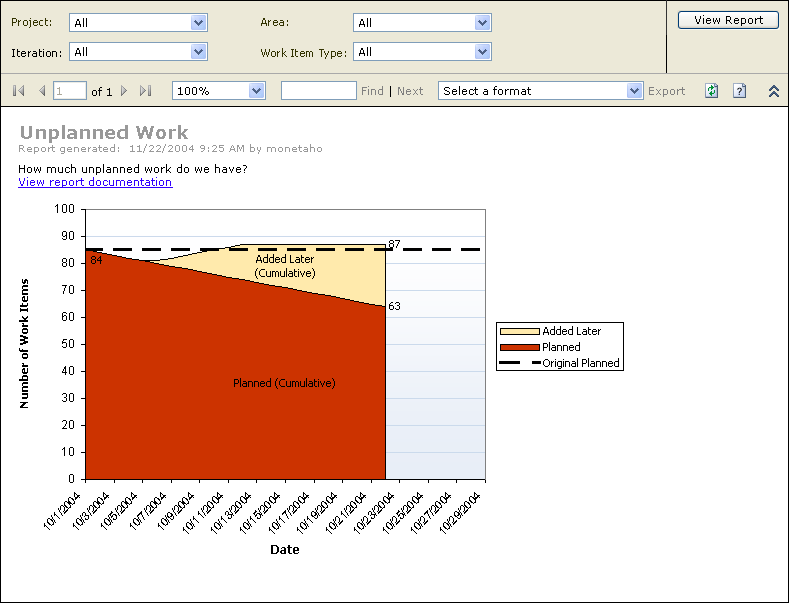This screenshot has width=789, height=603.
Task: Go to the first report page
Action: pyautogui.click(x=18, y=91)
